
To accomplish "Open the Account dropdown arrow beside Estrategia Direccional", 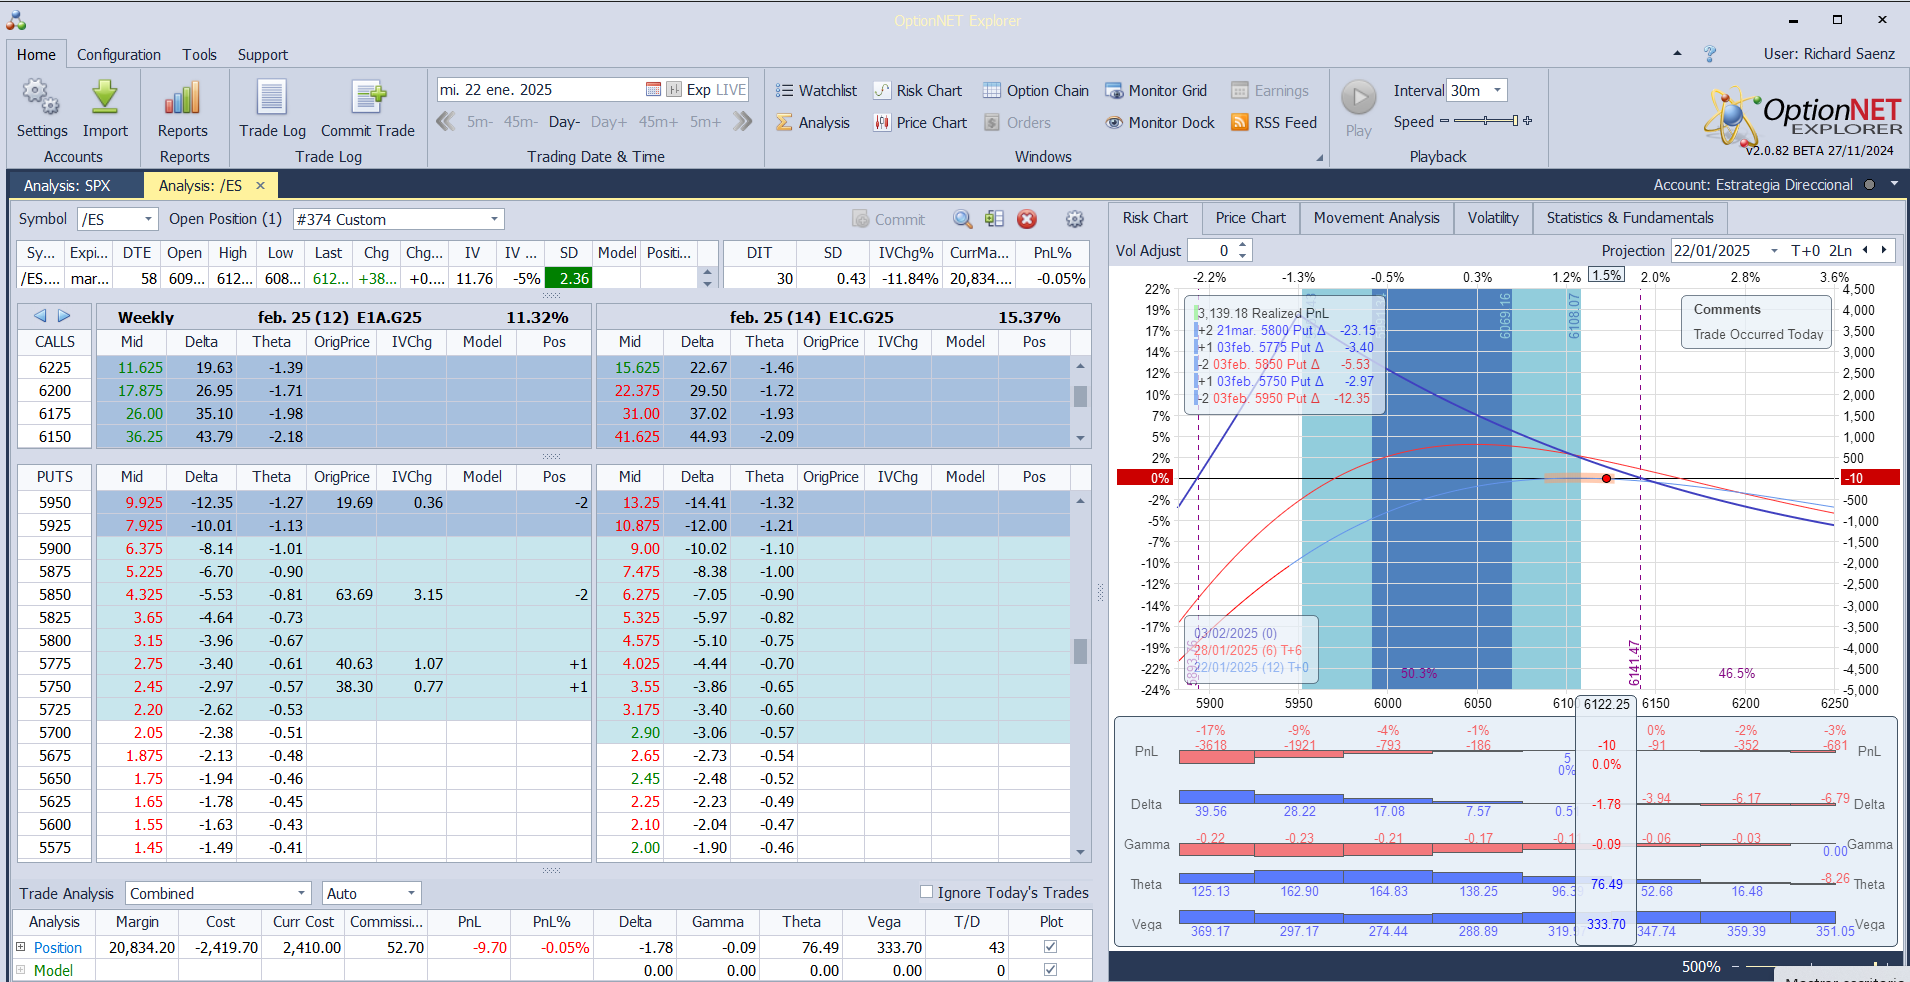I will 1894,184.
